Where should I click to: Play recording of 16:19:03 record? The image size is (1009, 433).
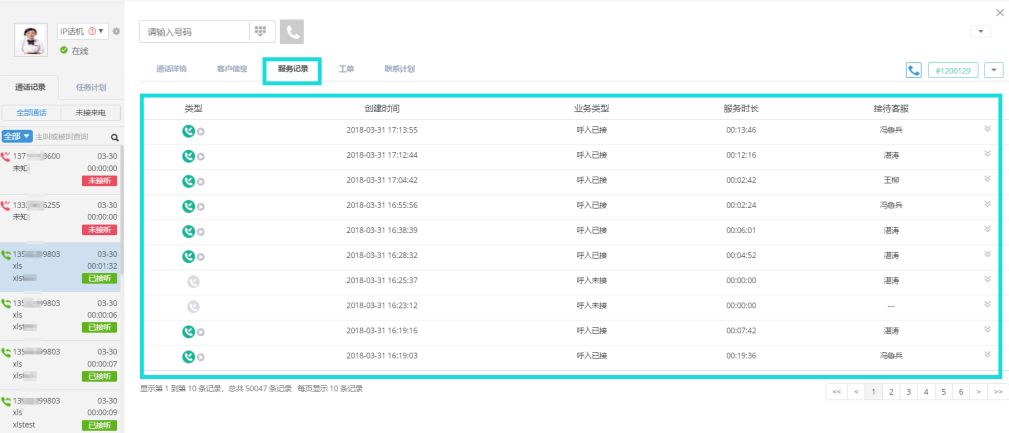(201, 357)
